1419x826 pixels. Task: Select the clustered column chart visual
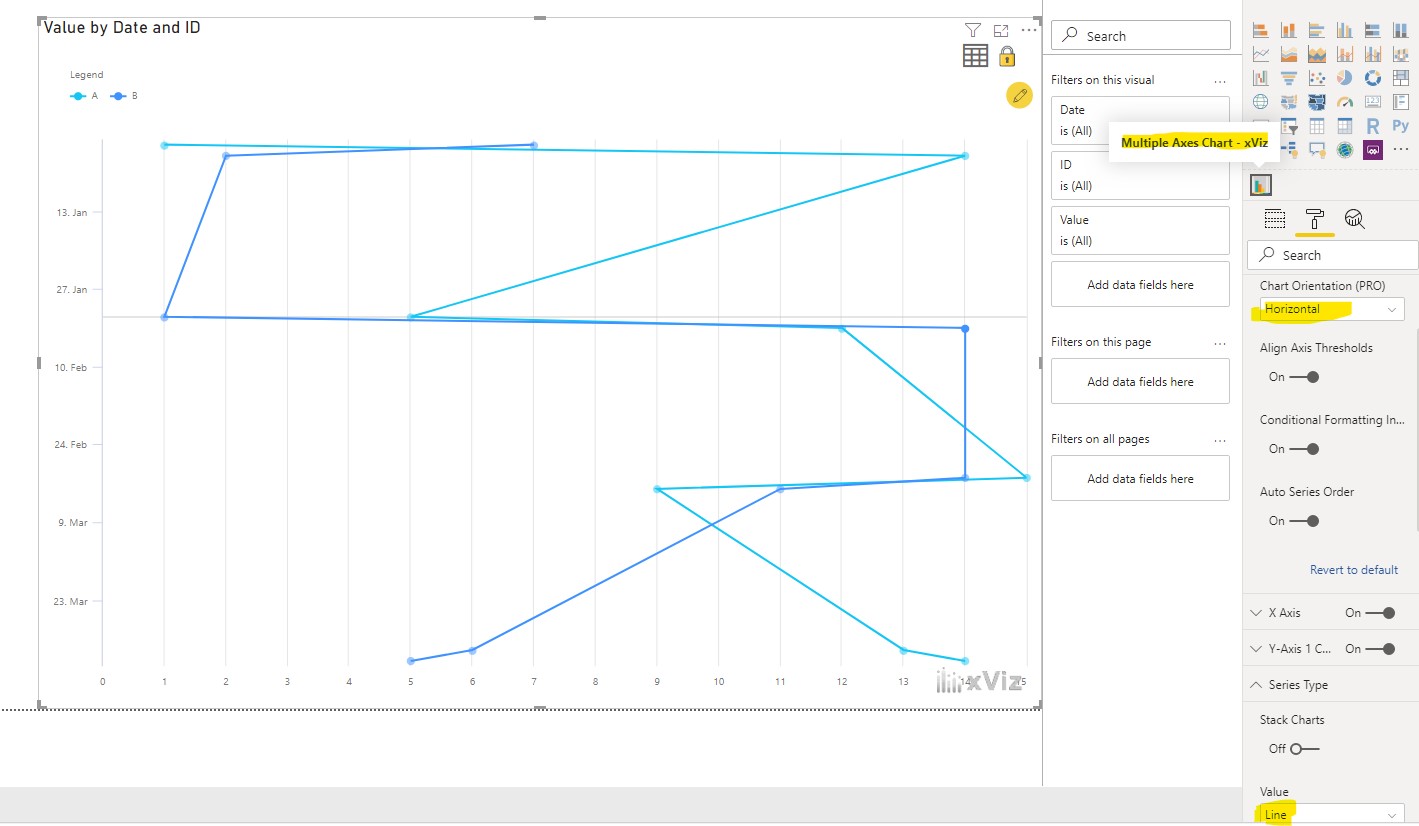pyautogui.click(x=1345, y=29)
